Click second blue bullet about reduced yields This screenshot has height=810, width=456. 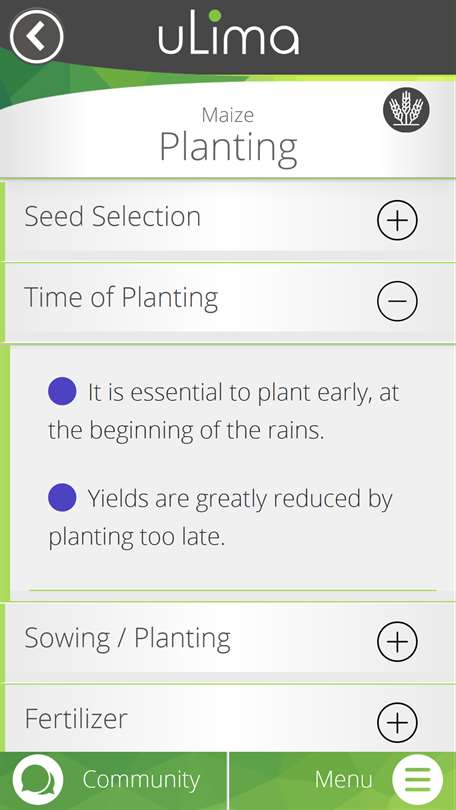[x=62, y=497]
